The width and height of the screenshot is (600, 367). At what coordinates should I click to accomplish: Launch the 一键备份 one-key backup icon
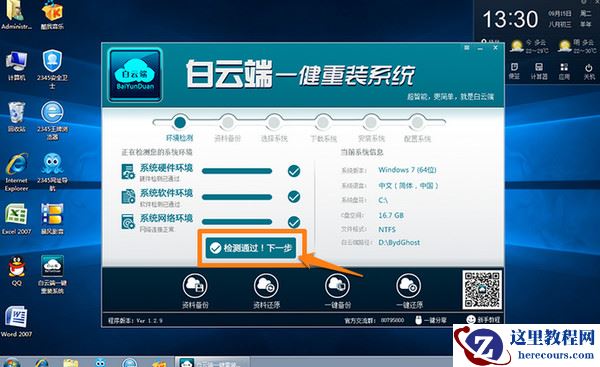click(x=337, y=285)
